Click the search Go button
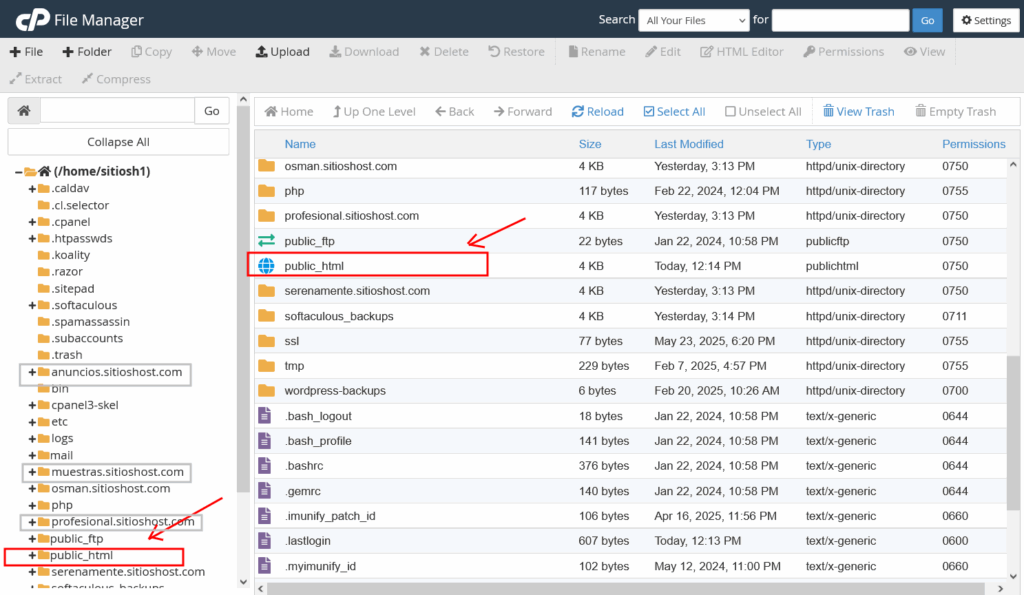This screenshot has height=595, width=1024. pyautogui.click(x=927, y=20)
